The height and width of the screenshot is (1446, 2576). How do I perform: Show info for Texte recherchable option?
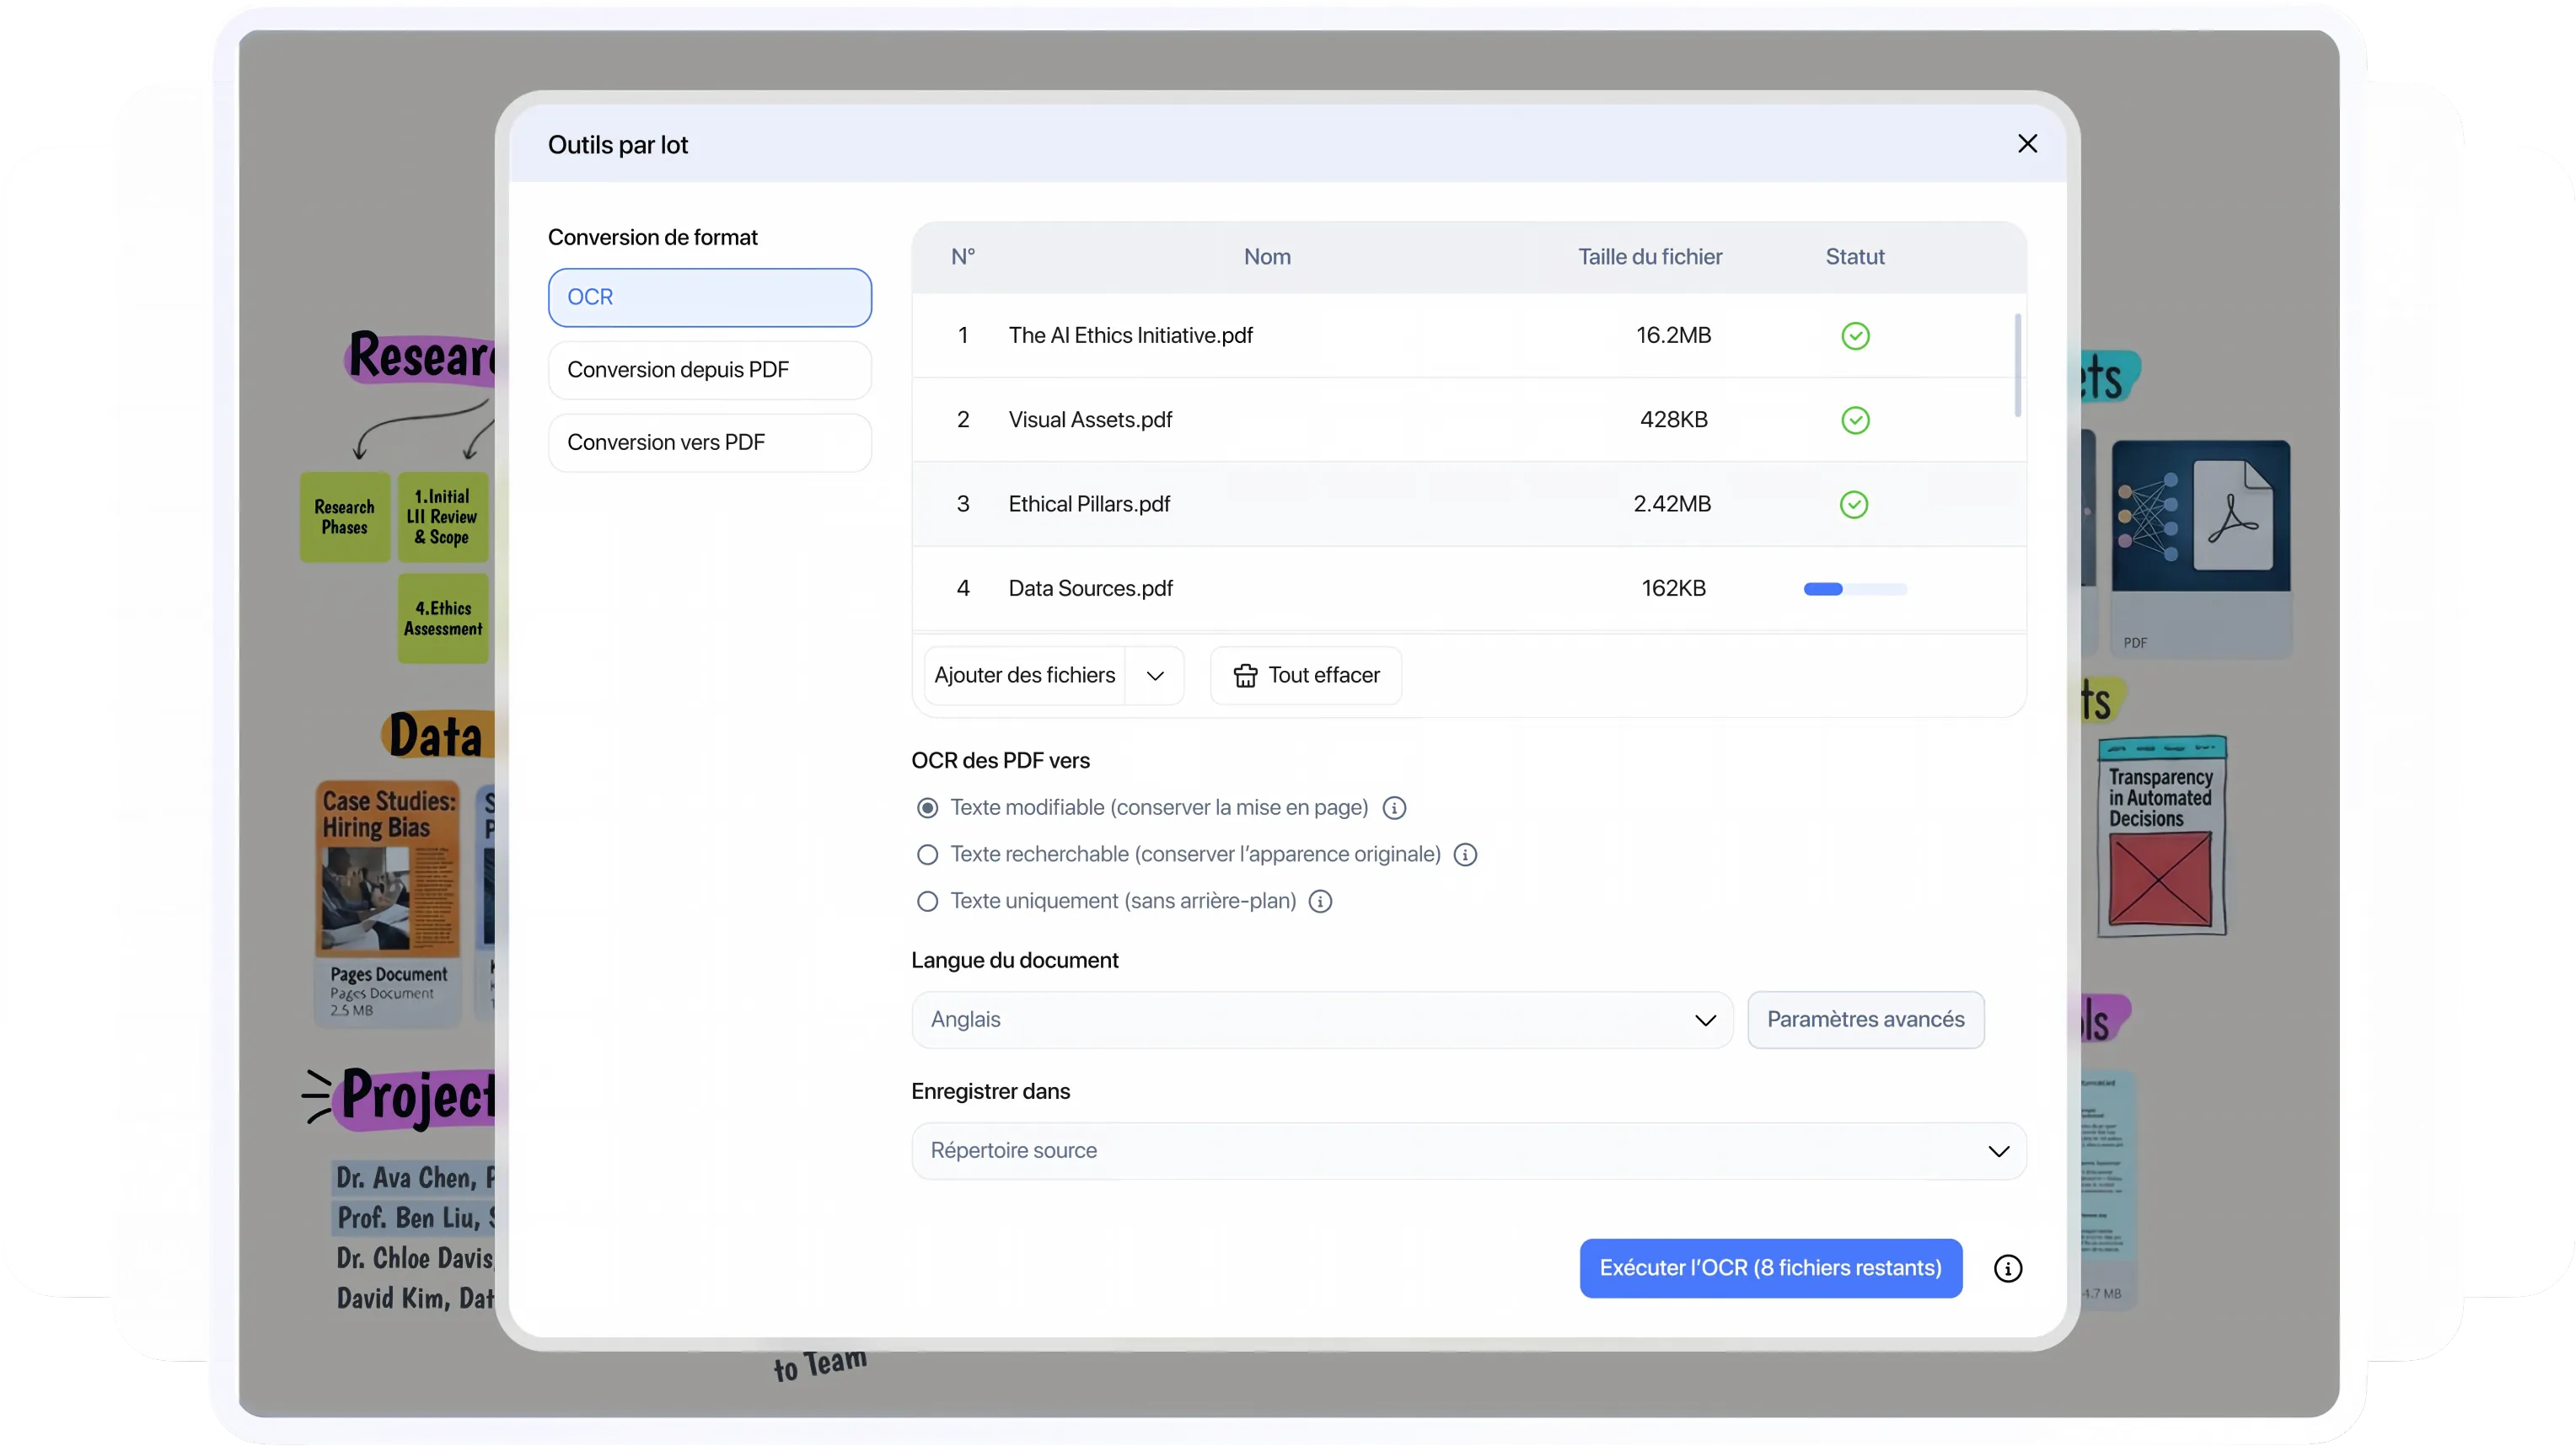(x=1465, y=855)
